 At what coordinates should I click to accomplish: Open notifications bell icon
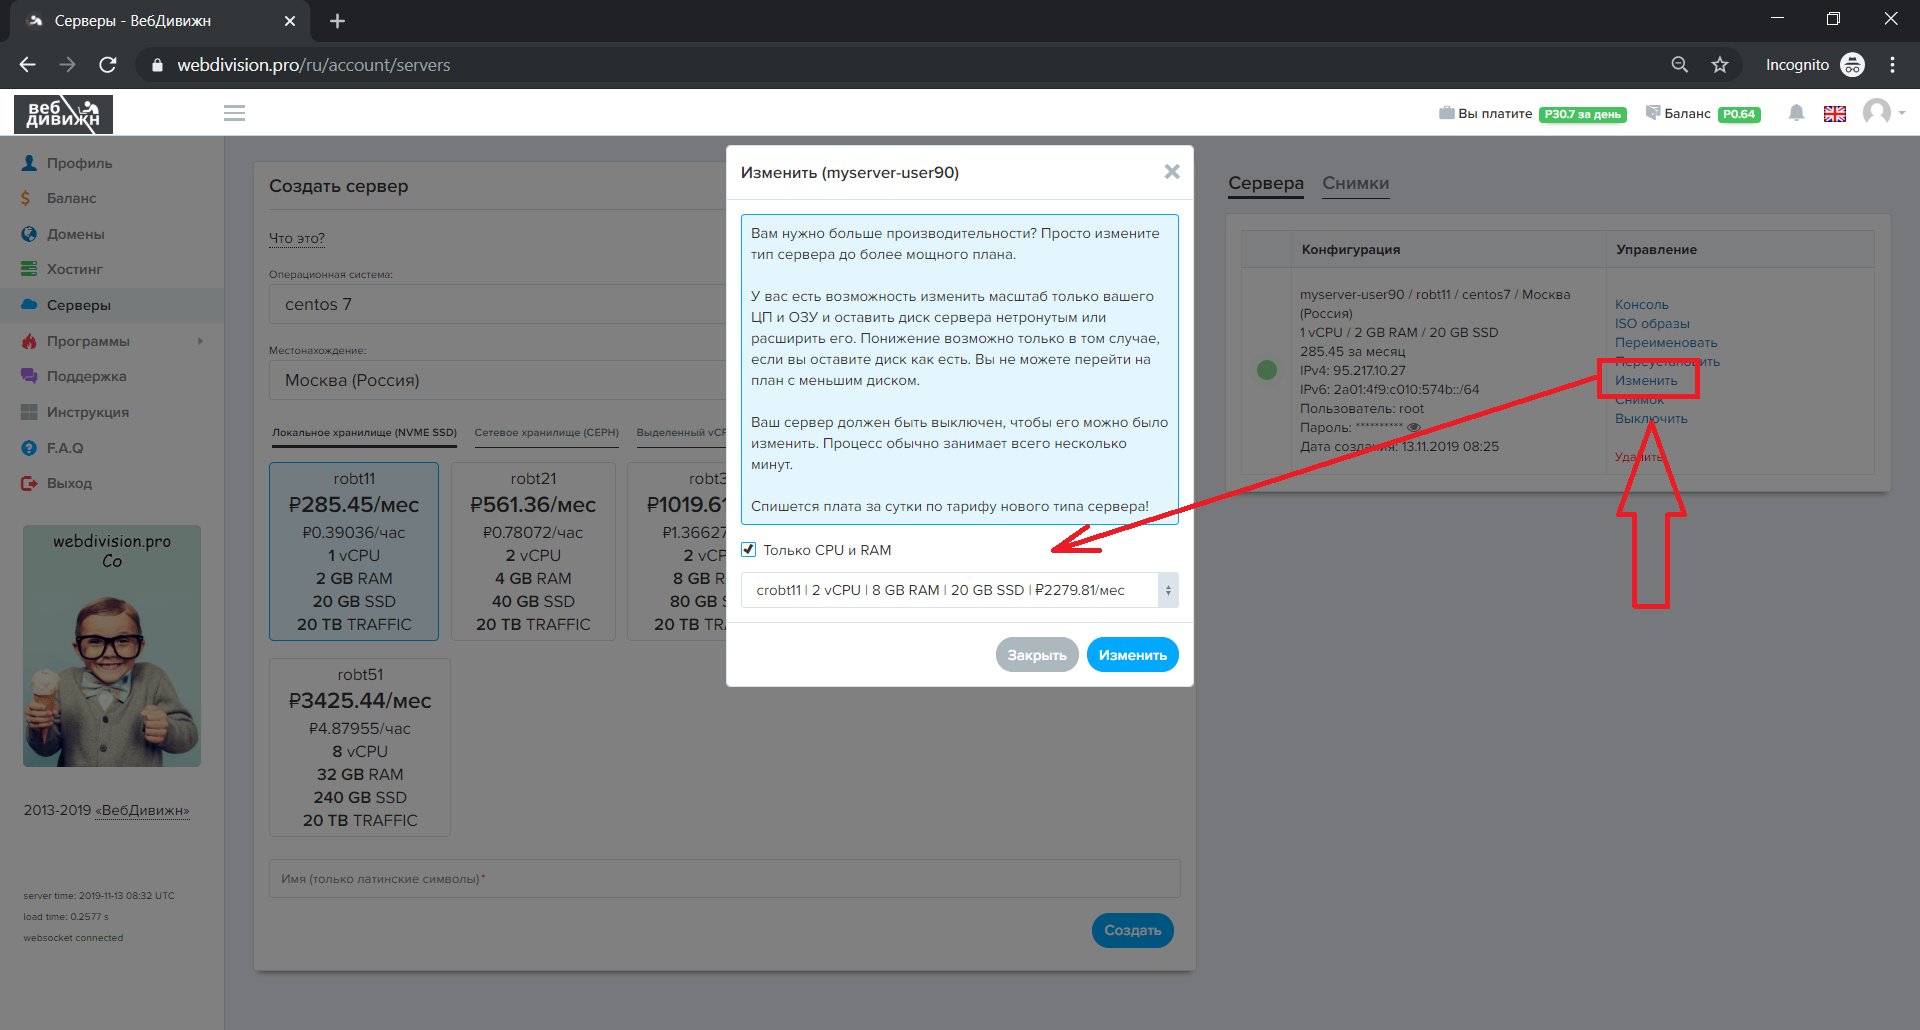(x=1796, y=113)
